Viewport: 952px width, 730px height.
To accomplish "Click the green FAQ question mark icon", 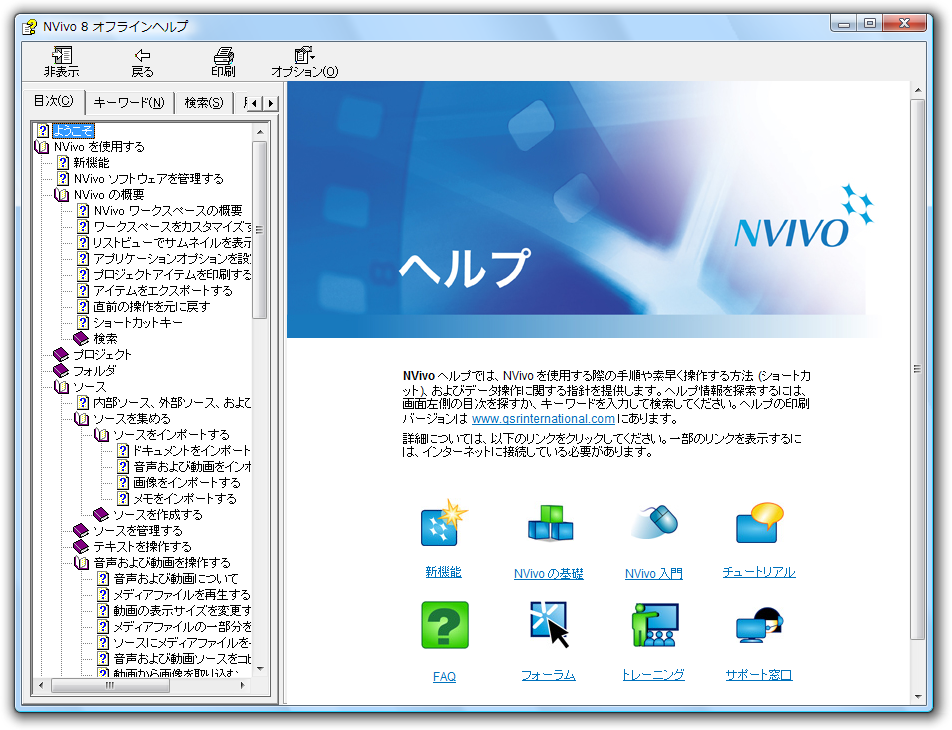I will 445,625.
